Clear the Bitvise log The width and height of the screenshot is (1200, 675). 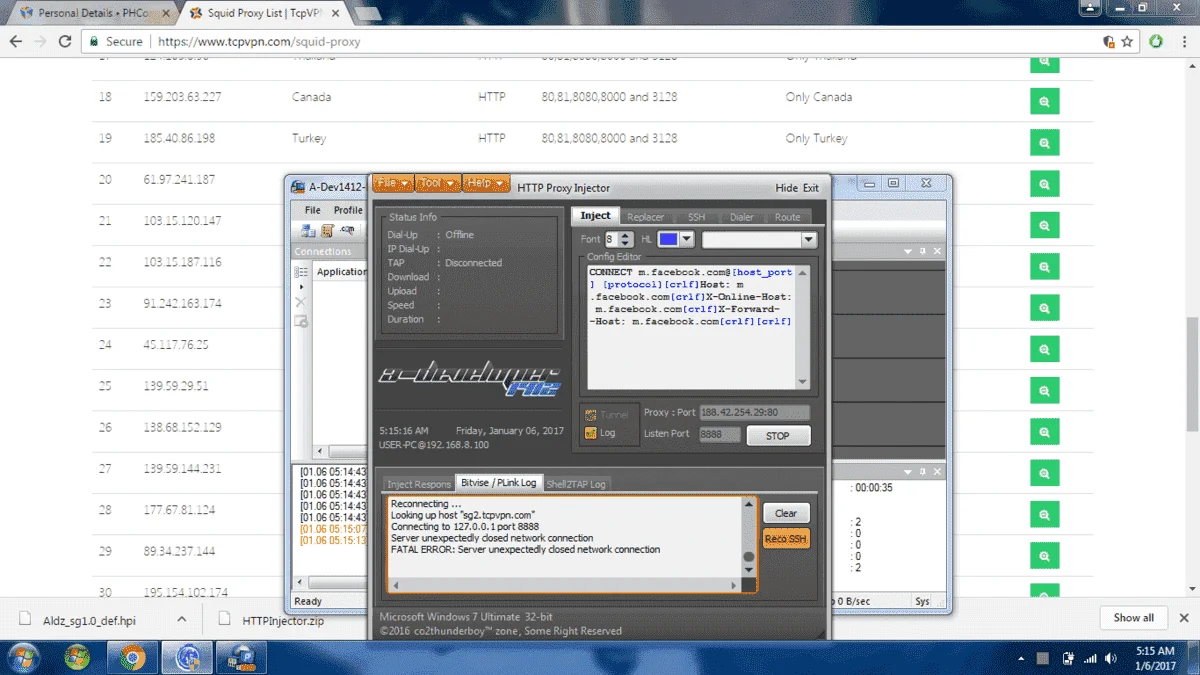point(786,513)
